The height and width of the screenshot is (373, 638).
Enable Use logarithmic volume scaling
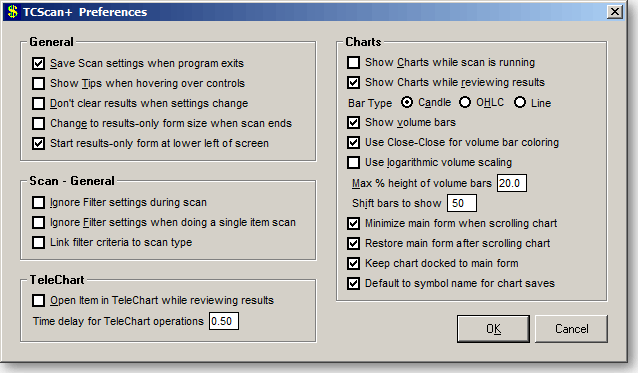pyautogui.click(x=354, y=163)
